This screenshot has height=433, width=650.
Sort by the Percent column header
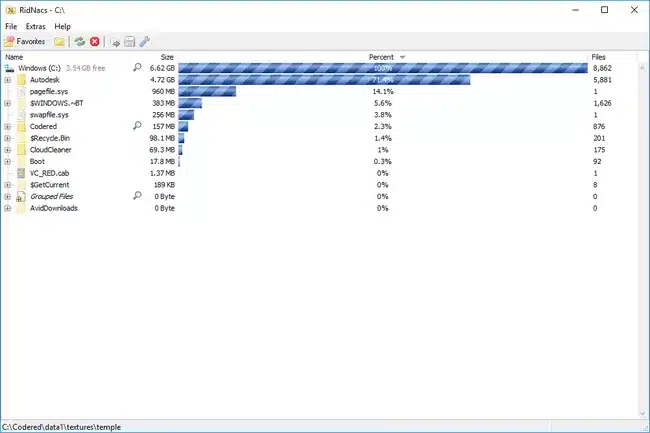click(381, 57)
